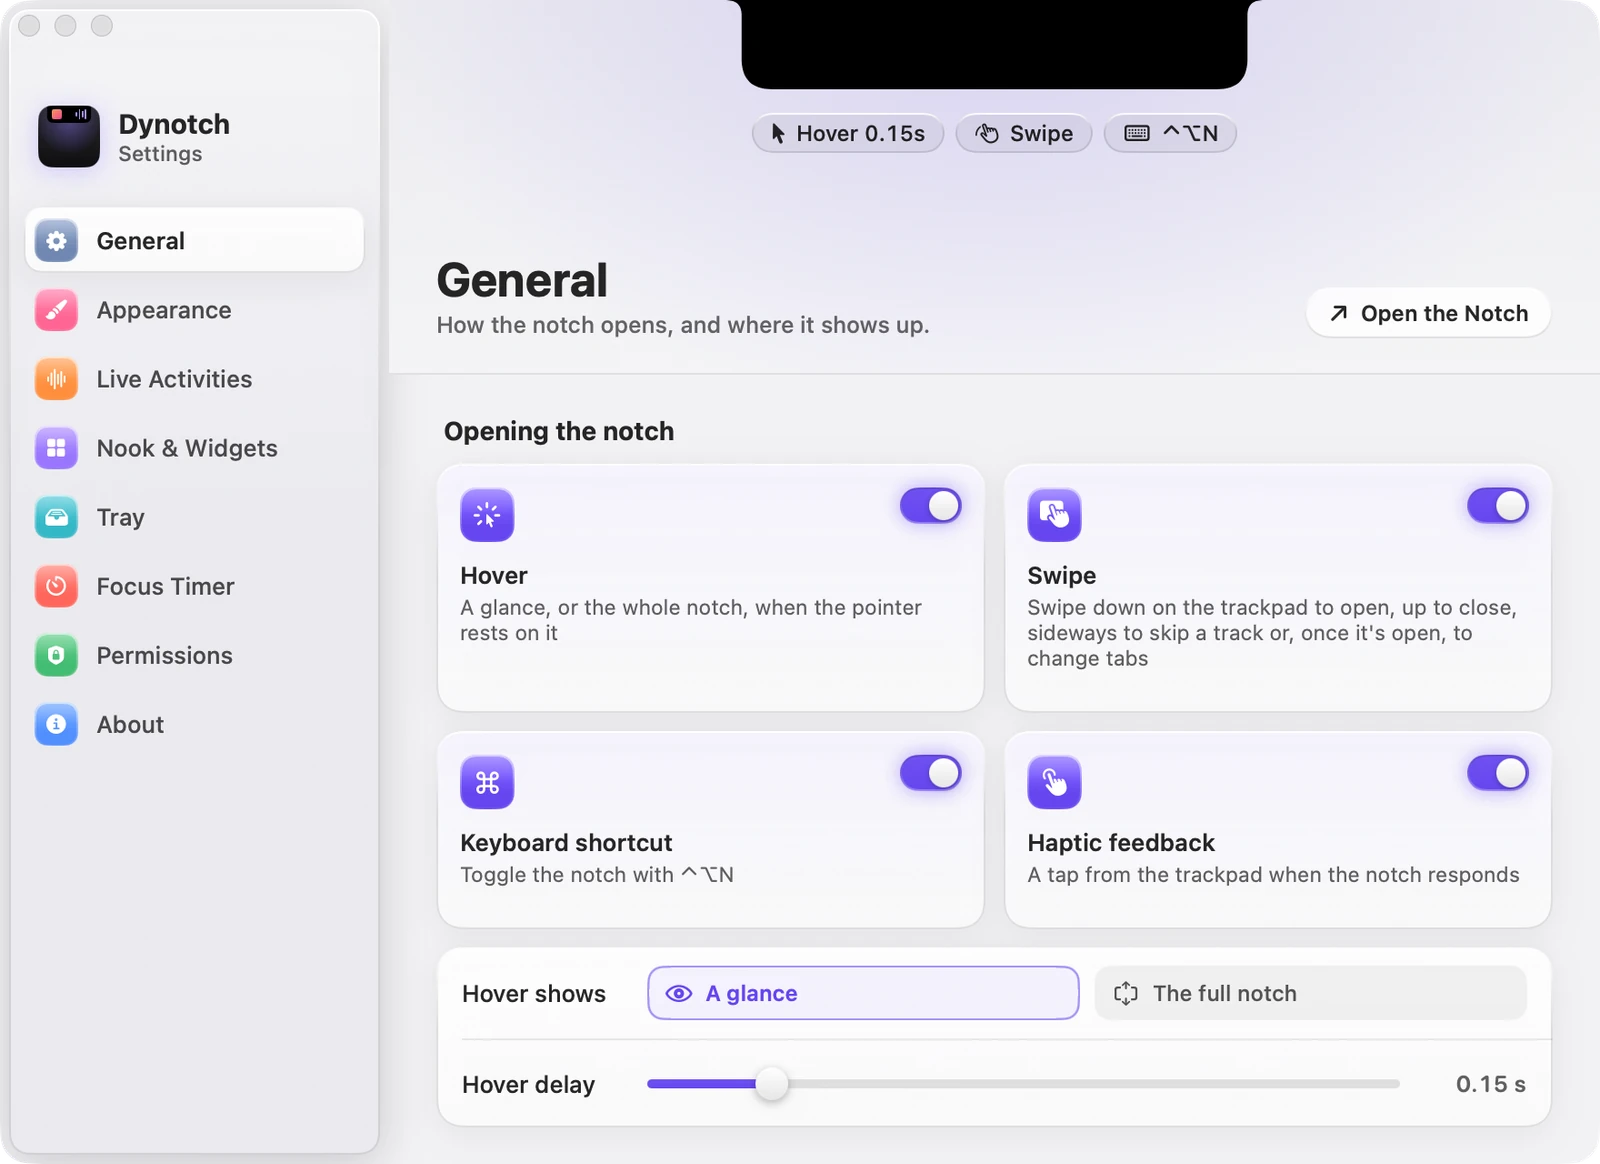1600x1164 pixels.
Task: Choose The full notch for hover
Action: (x=1311, y=993)
